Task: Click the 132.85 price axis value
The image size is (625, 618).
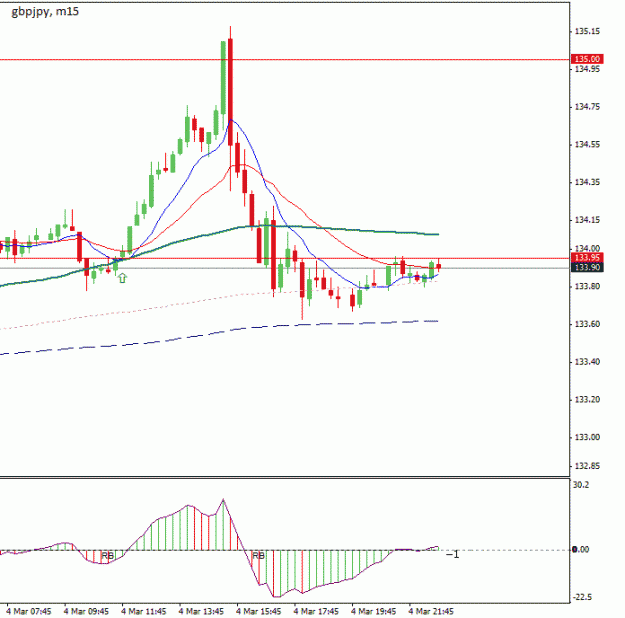Action: tap(587, 466)
